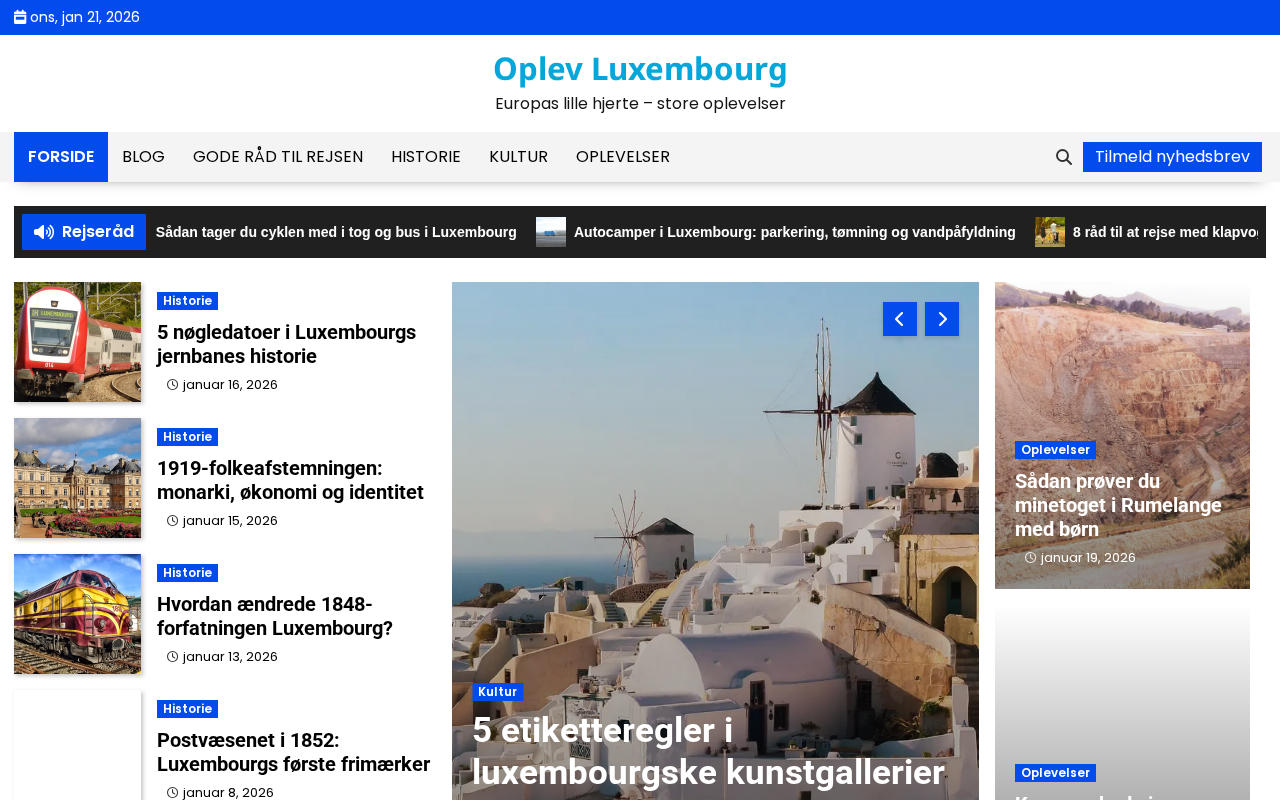Open the HISTORIE menu item
The width and height of the screenshot is (1280, 800).
[x=426, y=157]
